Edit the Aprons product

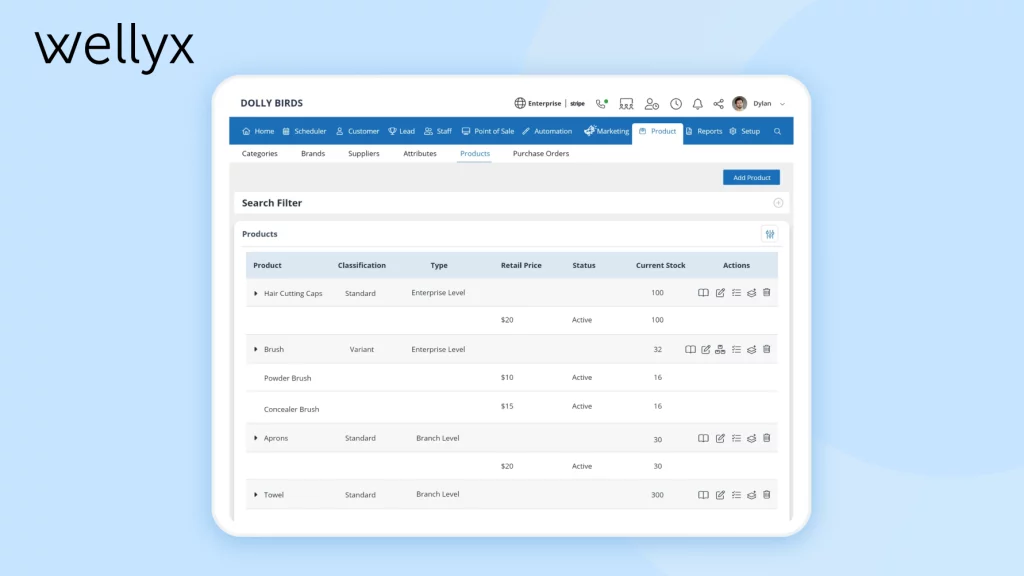(720, 438)
